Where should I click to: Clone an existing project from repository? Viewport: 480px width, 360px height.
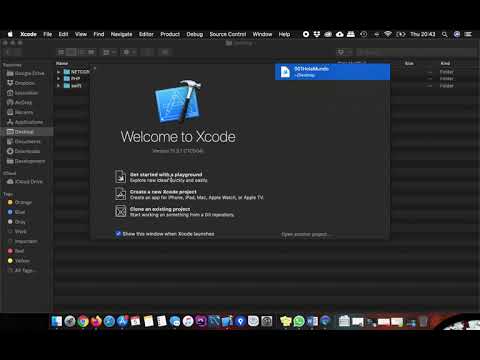coord(175,212)
